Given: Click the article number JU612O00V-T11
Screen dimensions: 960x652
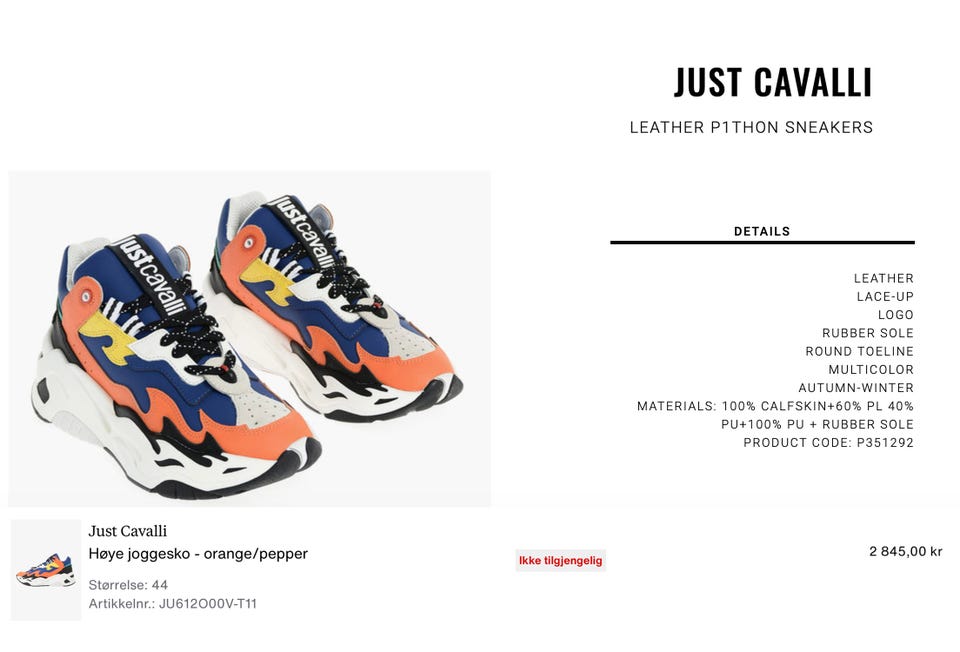Looking at the screenshot, I should (x=208, y=604).
